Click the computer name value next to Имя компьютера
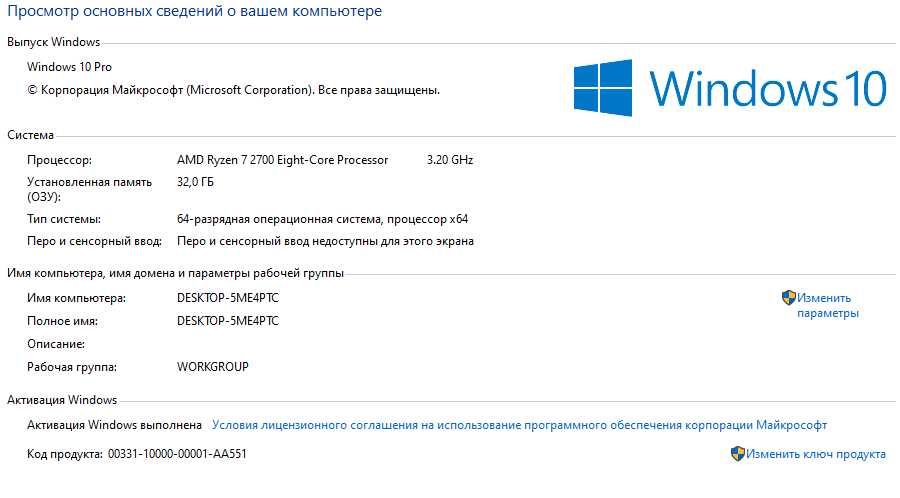Screen dimensions: 900x498 point(227,298)
